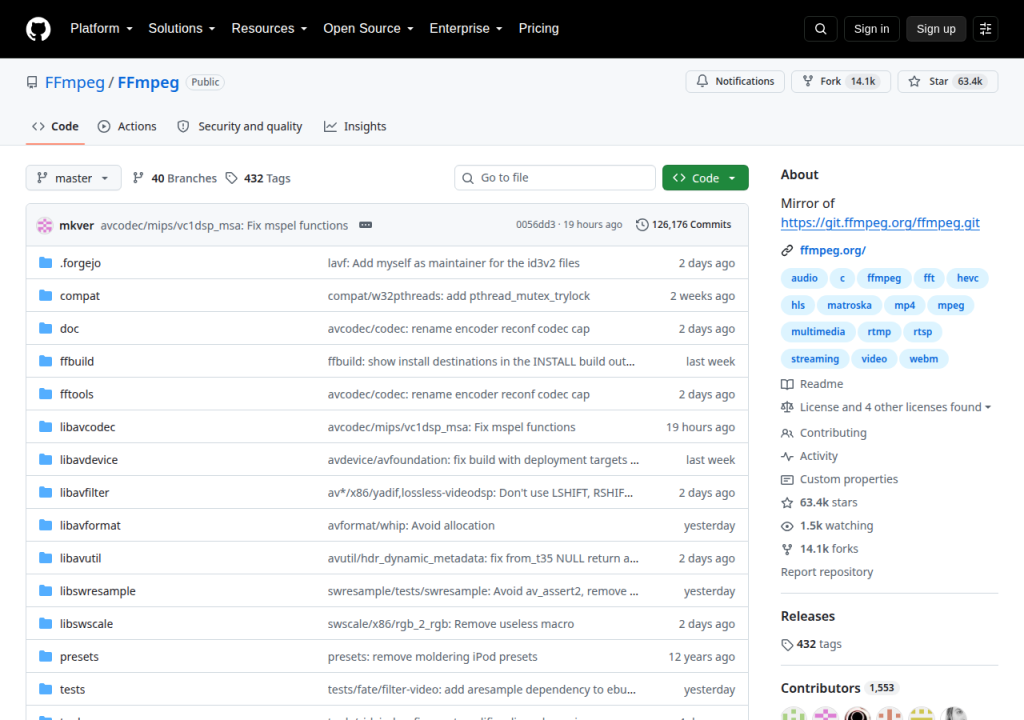Click the license scale icon
Image resolution: width=1024 pixels, height=720 pixels.
click(787, 407)
